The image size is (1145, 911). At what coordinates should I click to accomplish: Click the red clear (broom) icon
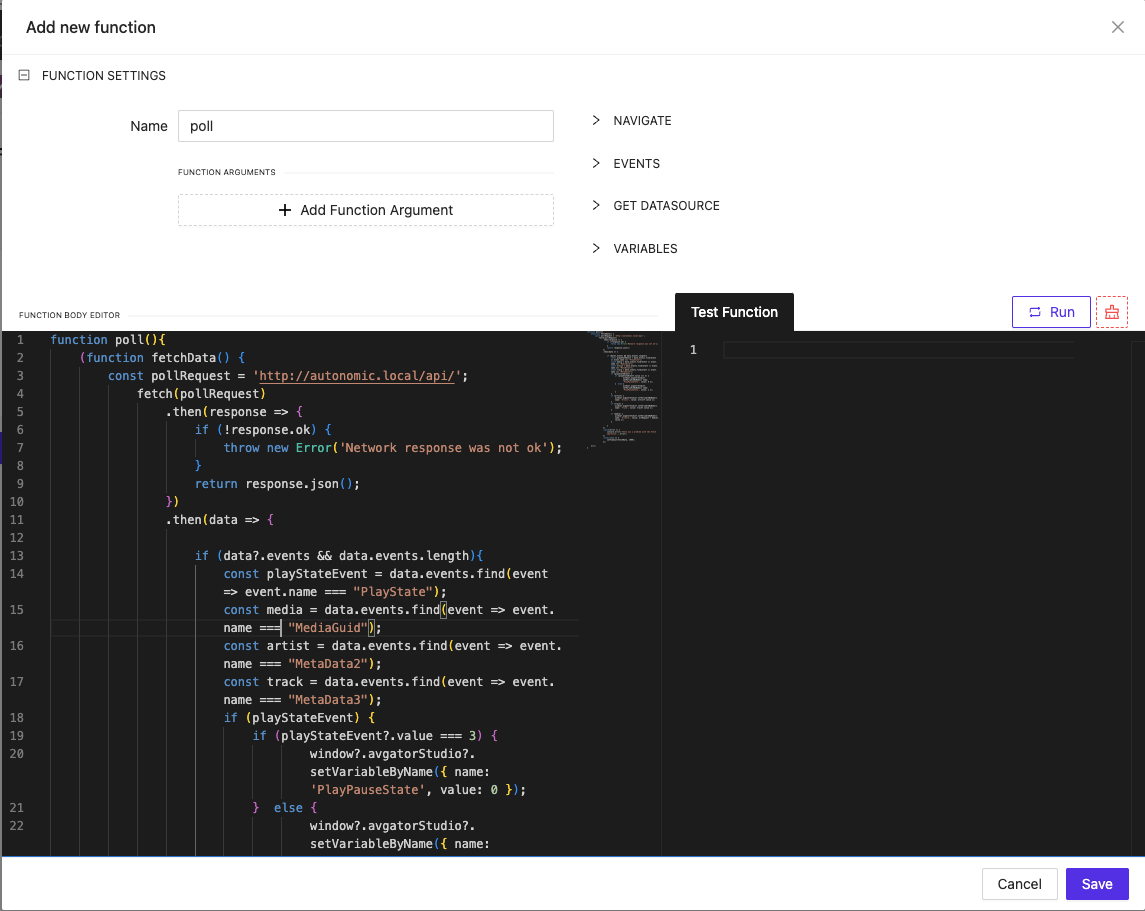[1111, 312]
